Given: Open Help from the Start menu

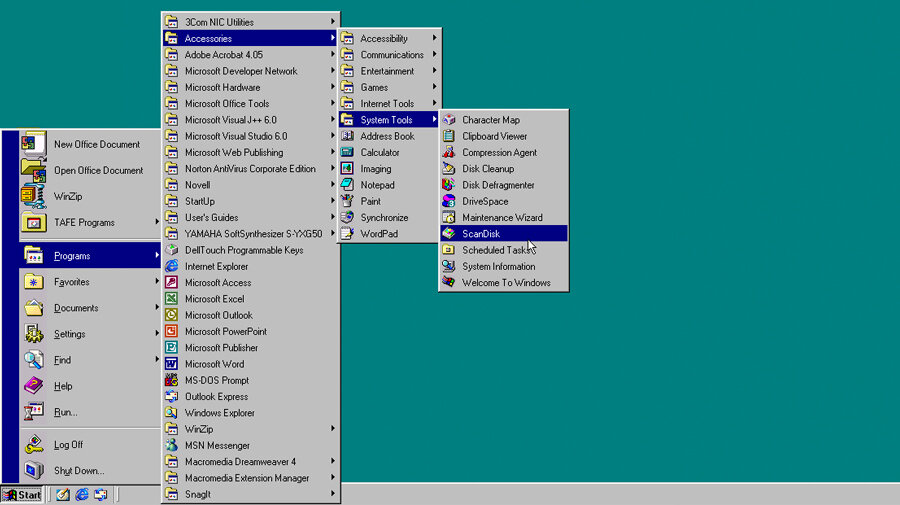Looking at the screenshot, I should 90,386.
